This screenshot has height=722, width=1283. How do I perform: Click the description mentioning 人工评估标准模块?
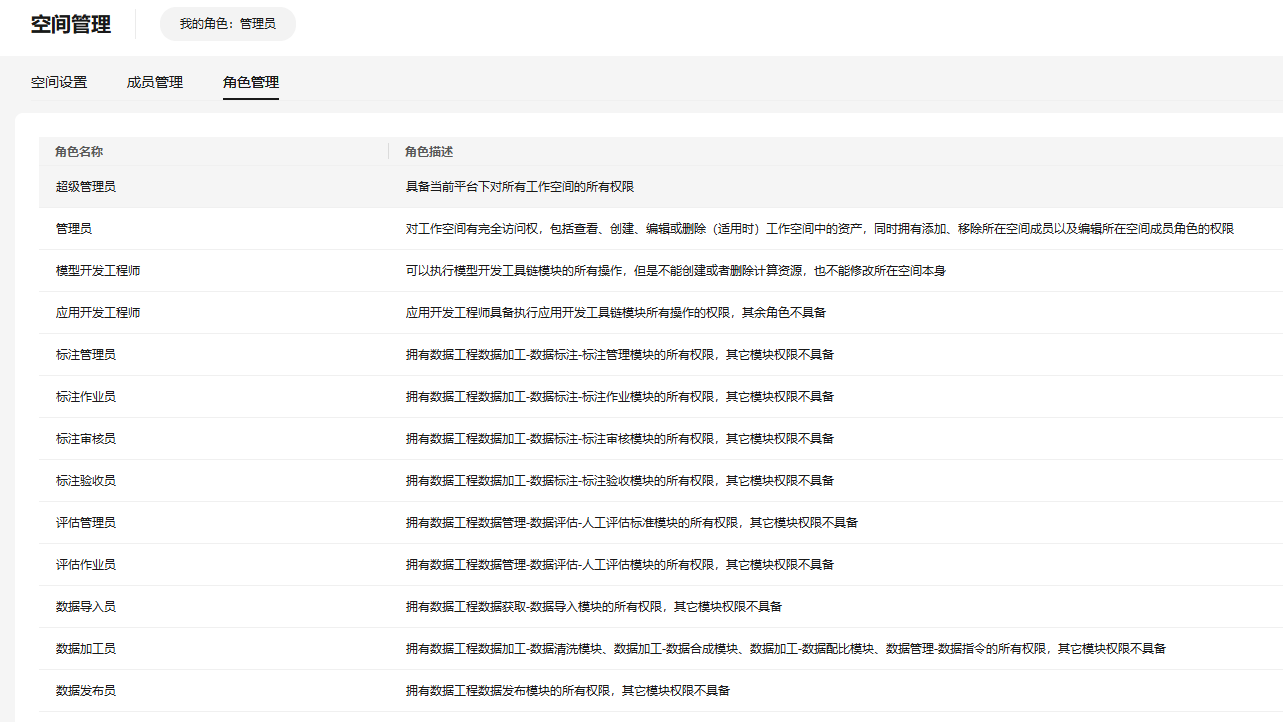[632, 523]
